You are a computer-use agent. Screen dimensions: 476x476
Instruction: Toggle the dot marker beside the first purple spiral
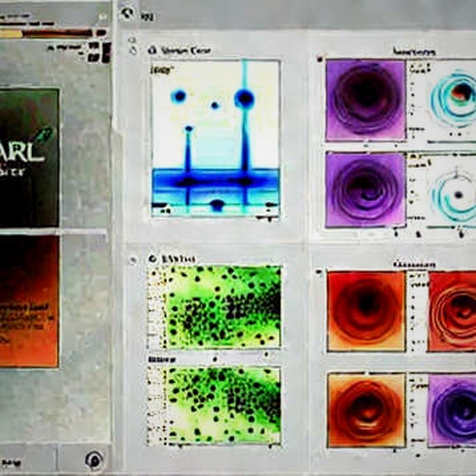coord(320,60)
